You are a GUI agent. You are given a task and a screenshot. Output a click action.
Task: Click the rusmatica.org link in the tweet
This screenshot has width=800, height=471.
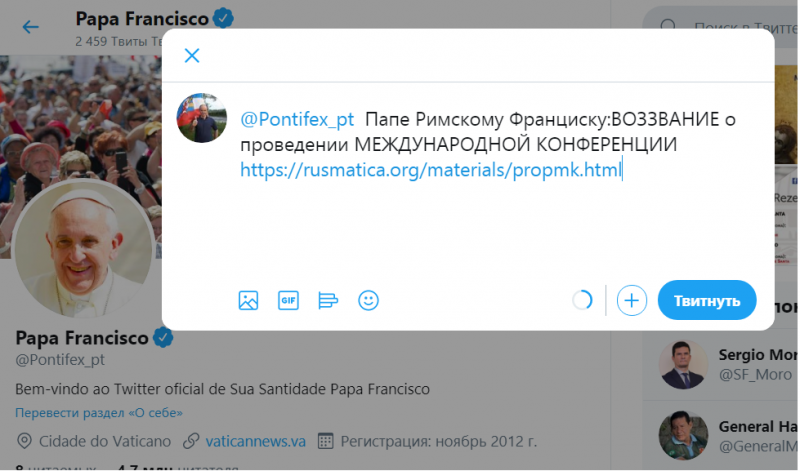431,170
